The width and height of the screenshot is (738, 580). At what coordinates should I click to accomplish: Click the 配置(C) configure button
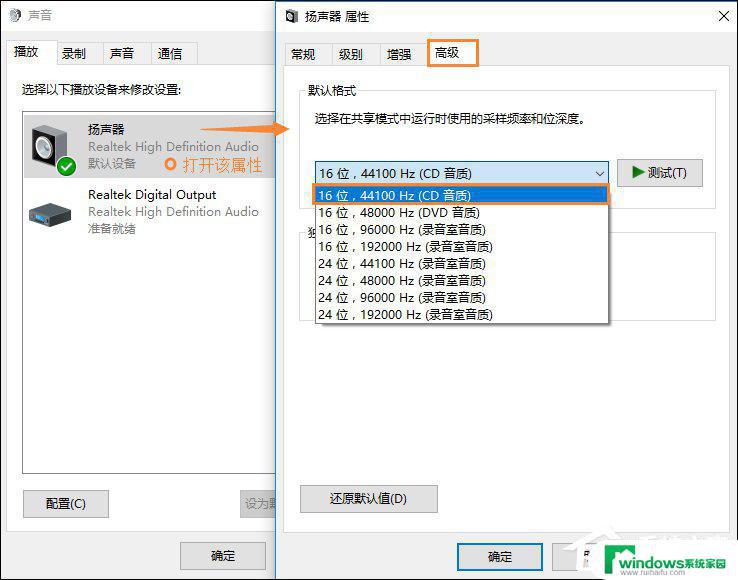[66, 504]
